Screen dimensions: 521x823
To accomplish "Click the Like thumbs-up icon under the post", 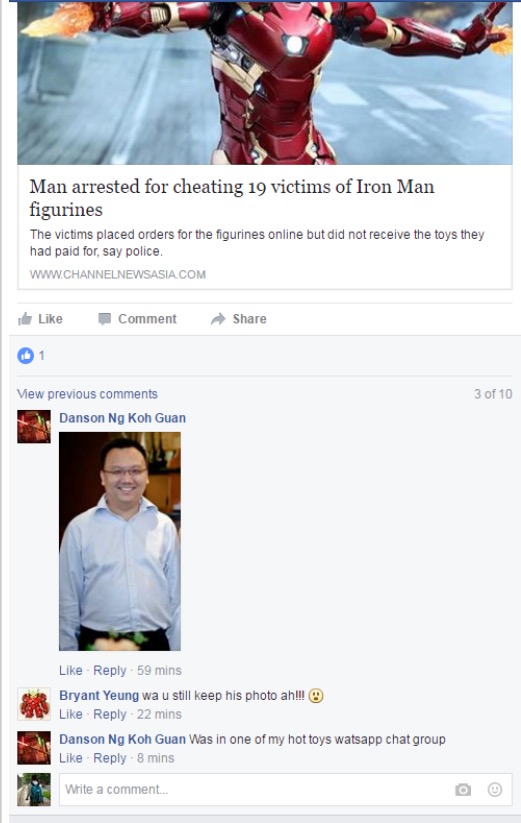I will click(25, 319).
